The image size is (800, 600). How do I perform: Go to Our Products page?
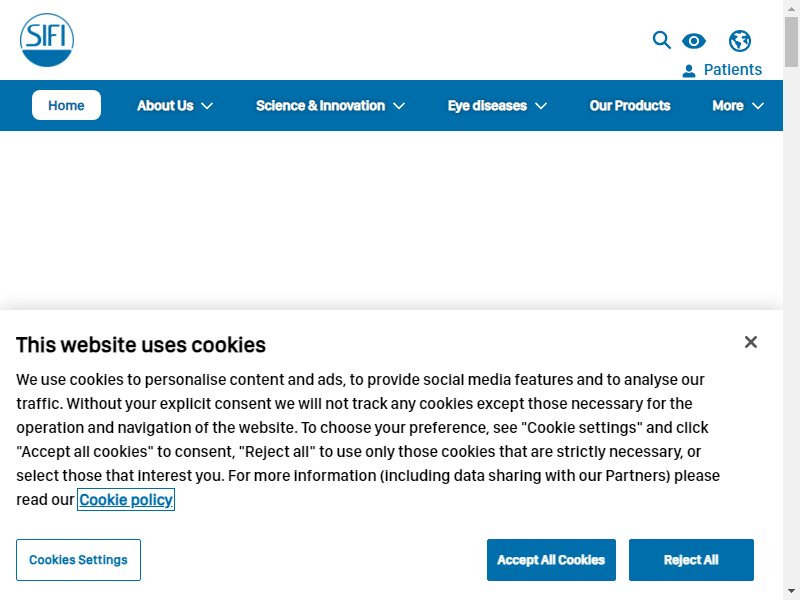tap(630, 106)
